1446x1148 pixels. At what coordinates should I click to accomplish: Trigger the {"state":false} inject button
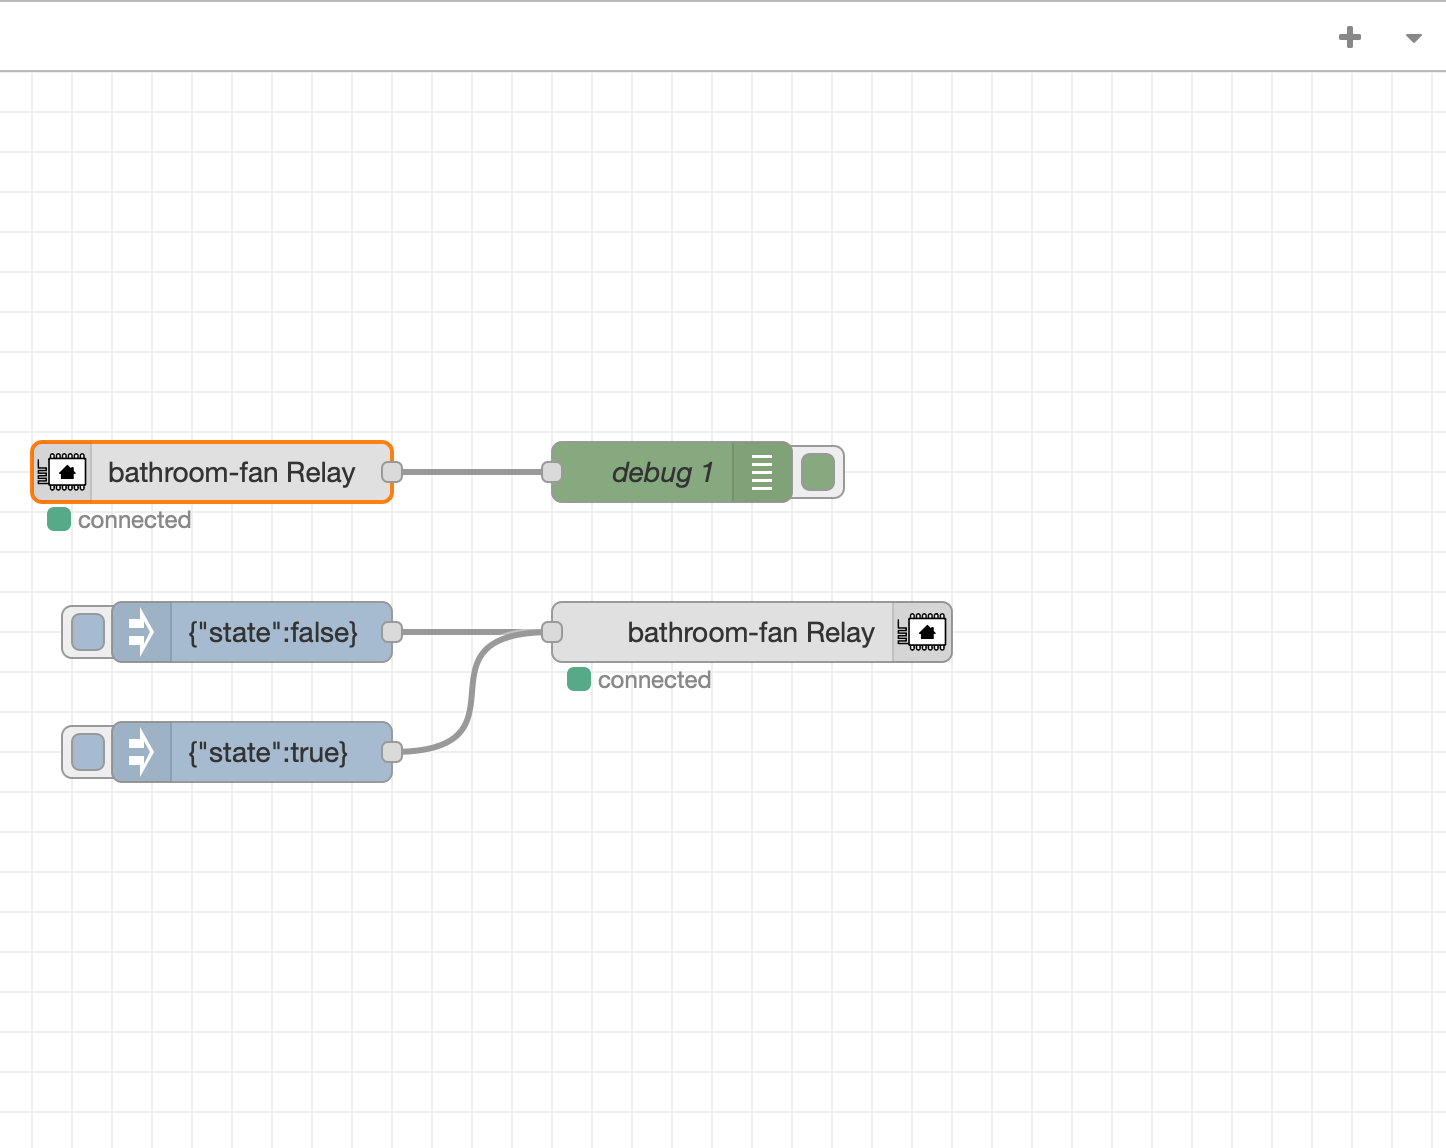(x=88, y=632)
